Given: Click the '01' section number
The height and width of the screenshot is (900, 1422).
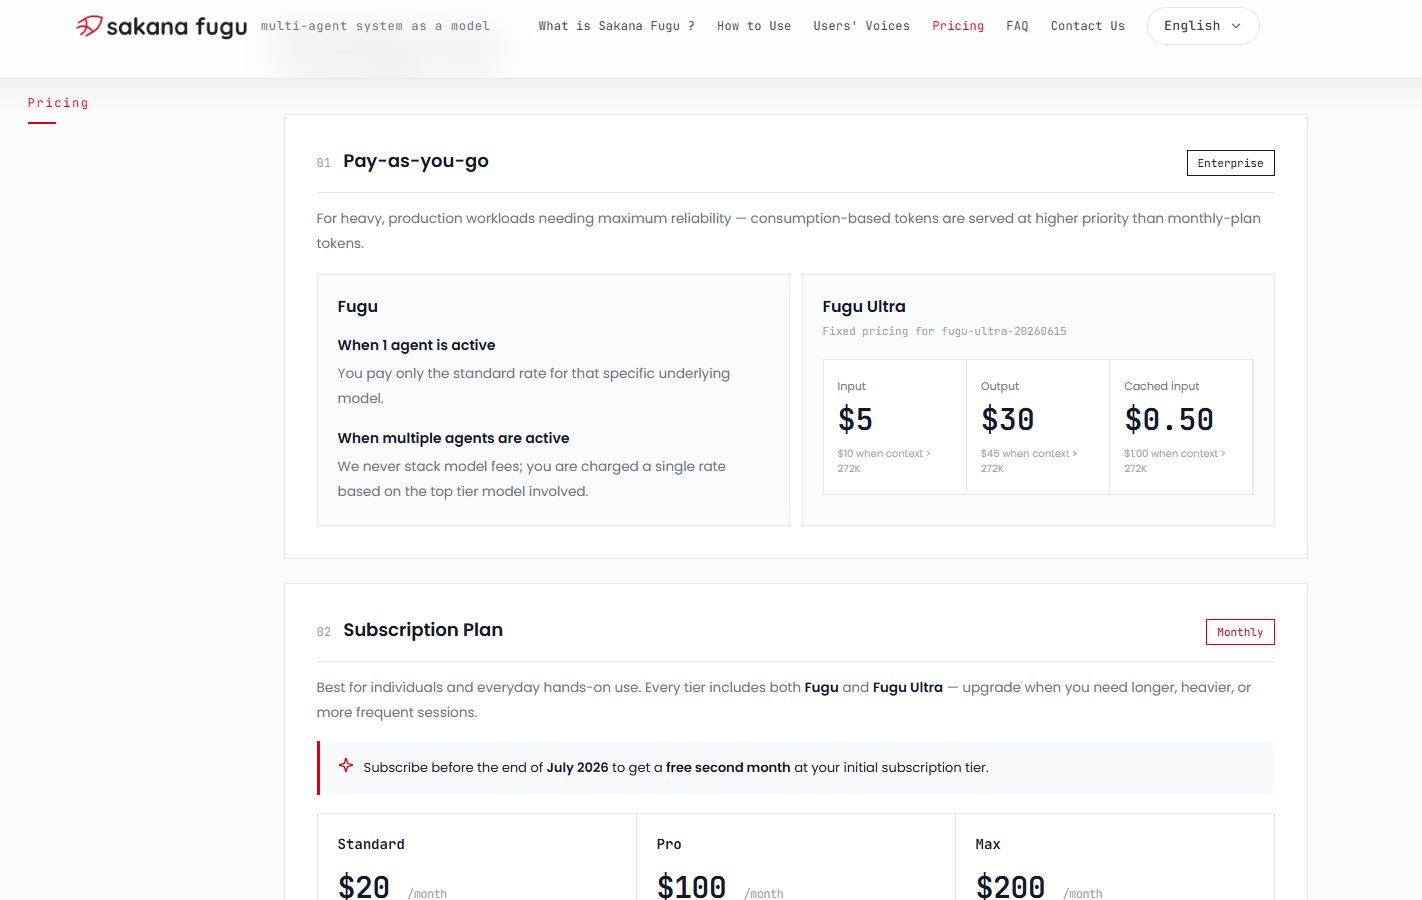Looking at the screenshot, I should coord(324,163).
